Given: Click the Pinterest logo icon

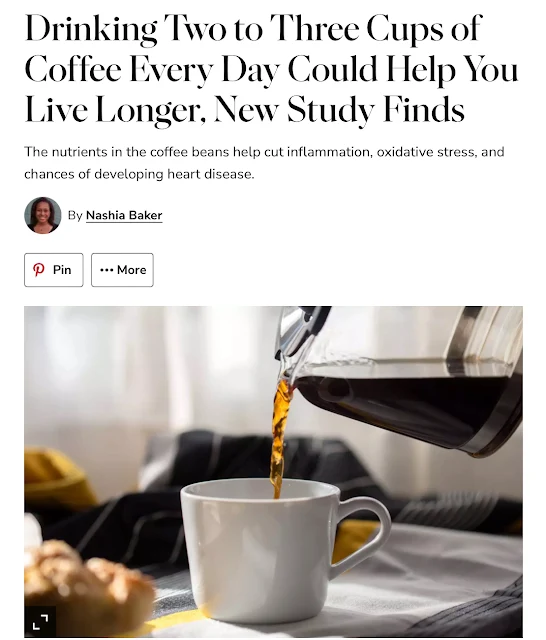Looking at the screenshot, I should 38,270.
